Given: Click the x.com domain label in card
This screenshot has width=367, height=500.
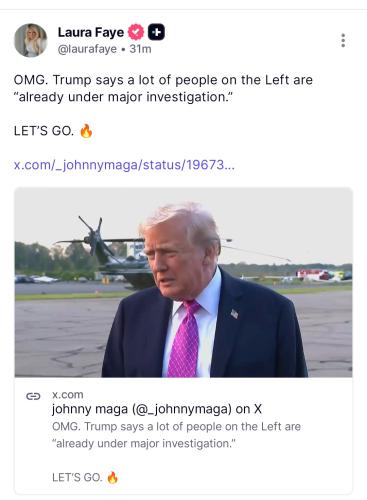Looking at the screenshot, I should click(x=68, y=395).
